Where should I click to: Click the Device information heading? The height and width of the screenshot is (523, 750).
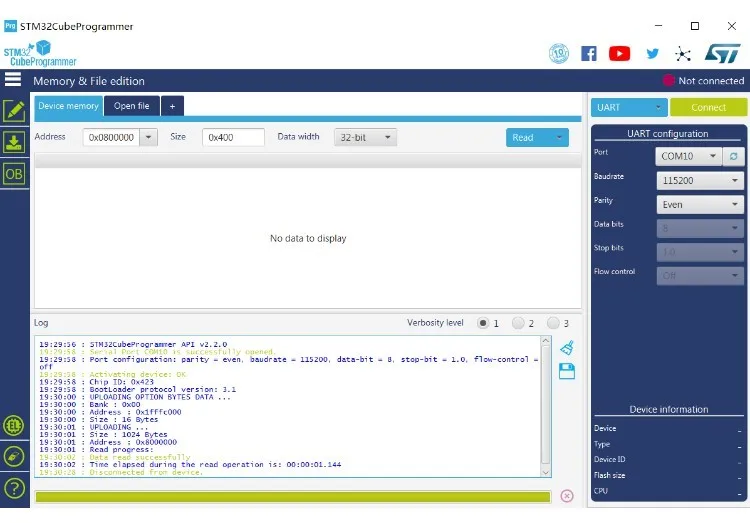[669, 409]
